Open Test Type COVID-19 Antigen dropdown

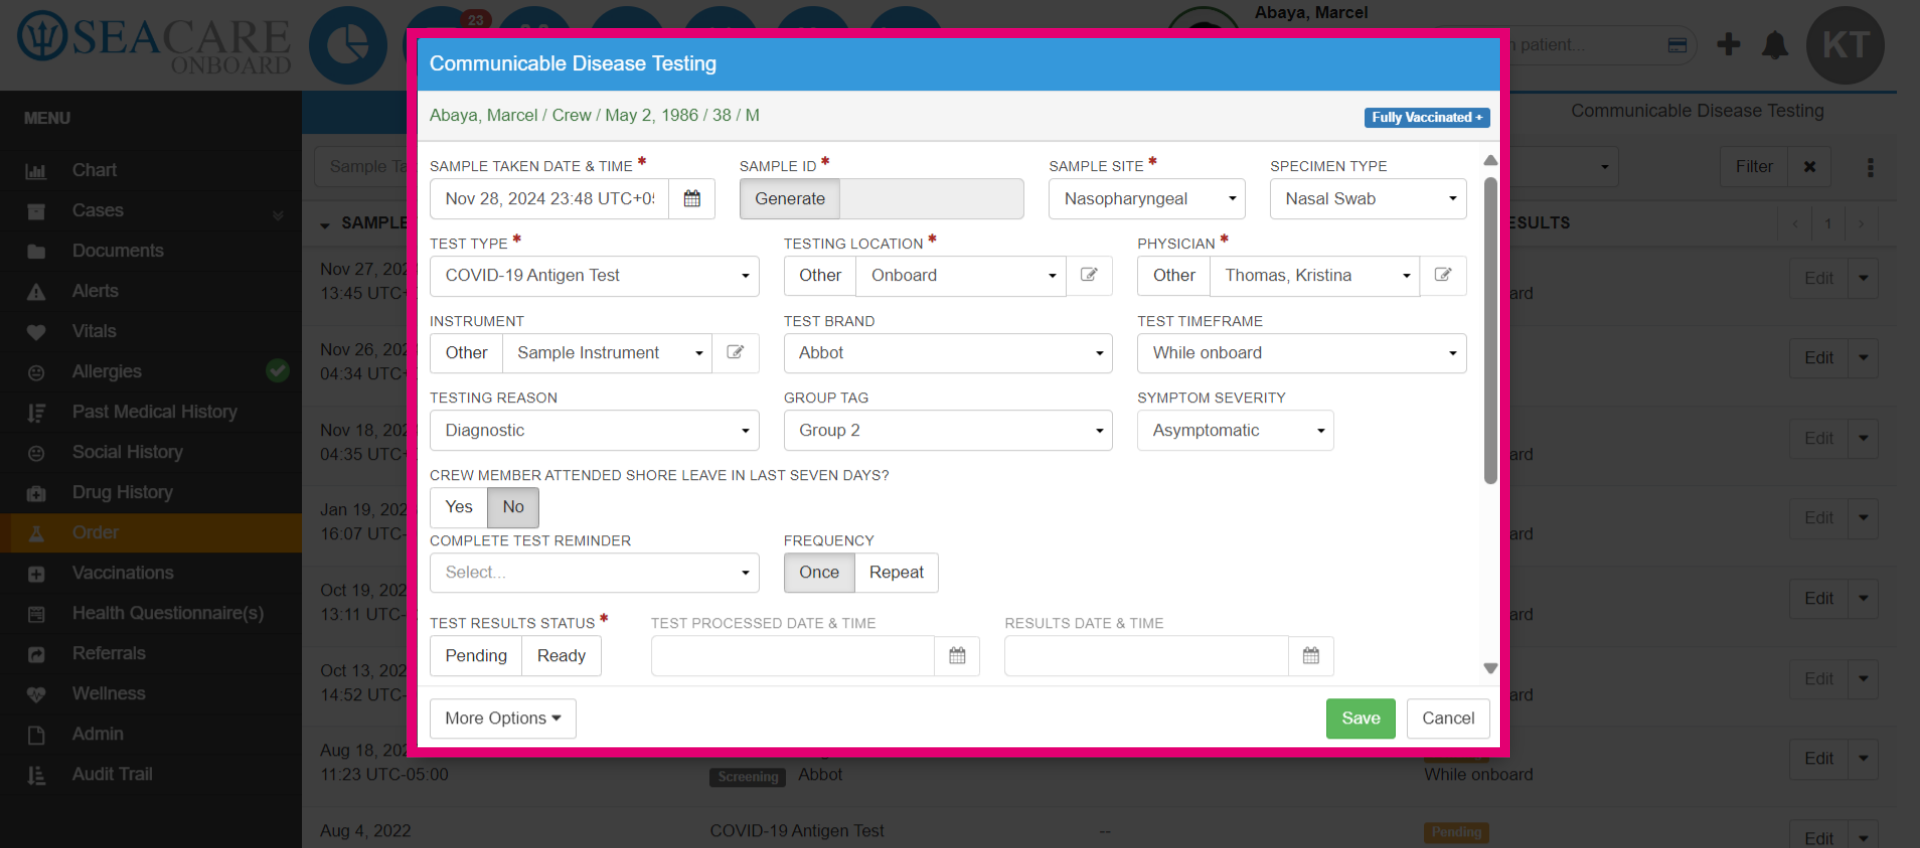point(594,276)
